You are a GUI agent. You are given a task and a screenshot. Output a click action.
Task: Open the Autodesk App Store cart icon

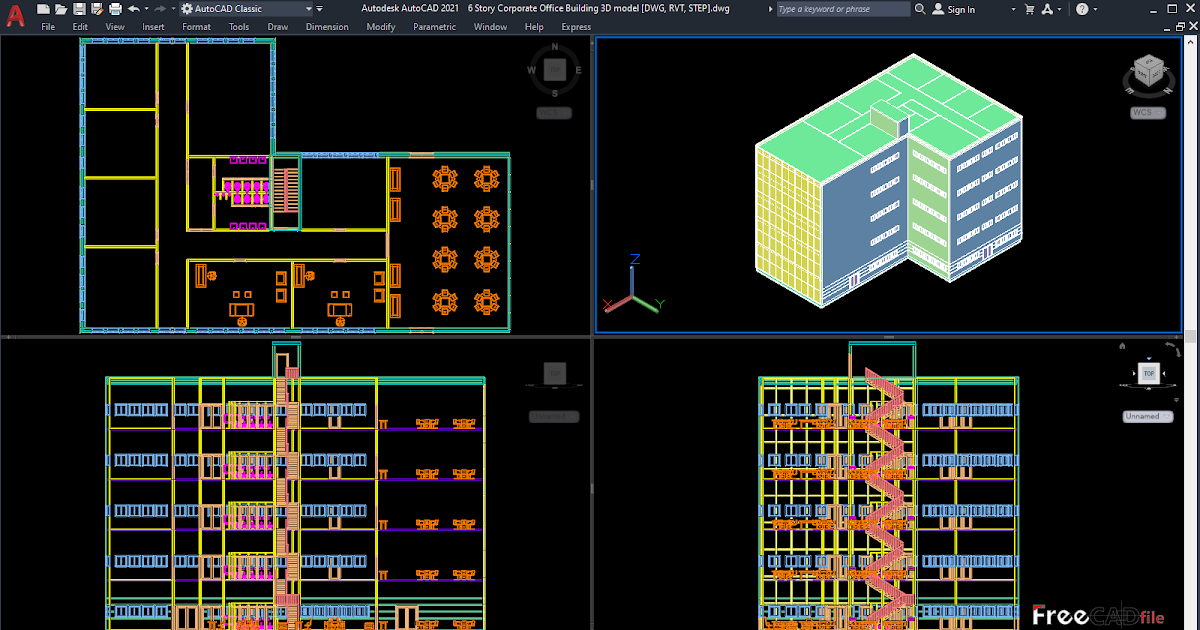[x=1030, y=8]
